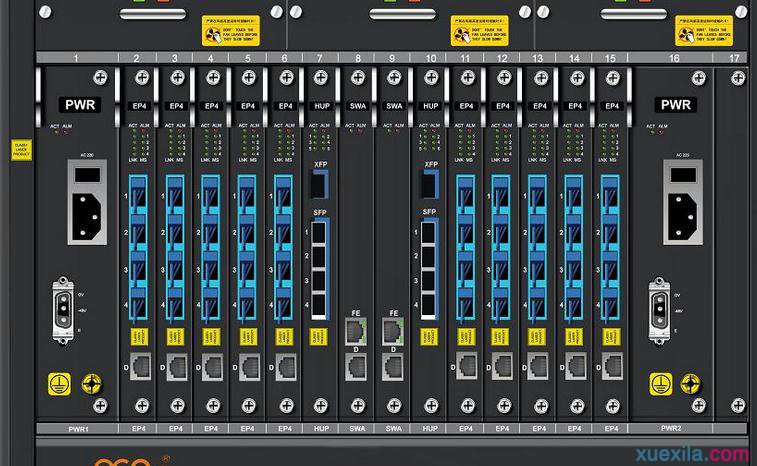757x466 pixels.
Task: Click the HUP label atop slot 7 card
Action: [x=320, y=104]
